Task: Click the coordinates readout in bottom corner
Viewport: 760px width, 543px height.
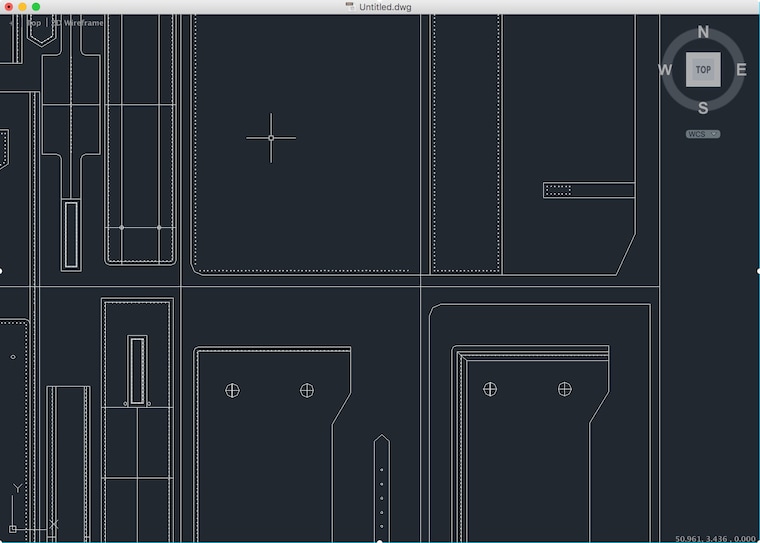Action: (x=716, y=539)
